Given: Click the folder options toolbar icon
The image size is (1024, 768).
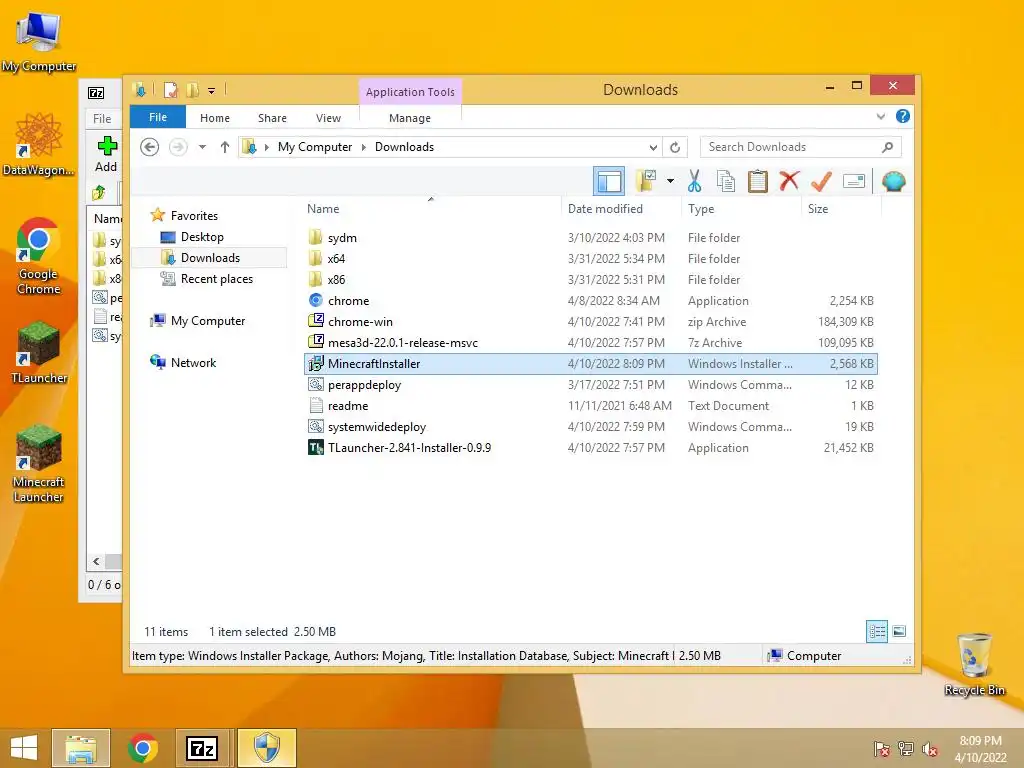Looking at the screenshot, I should click(x=645, y=181).
